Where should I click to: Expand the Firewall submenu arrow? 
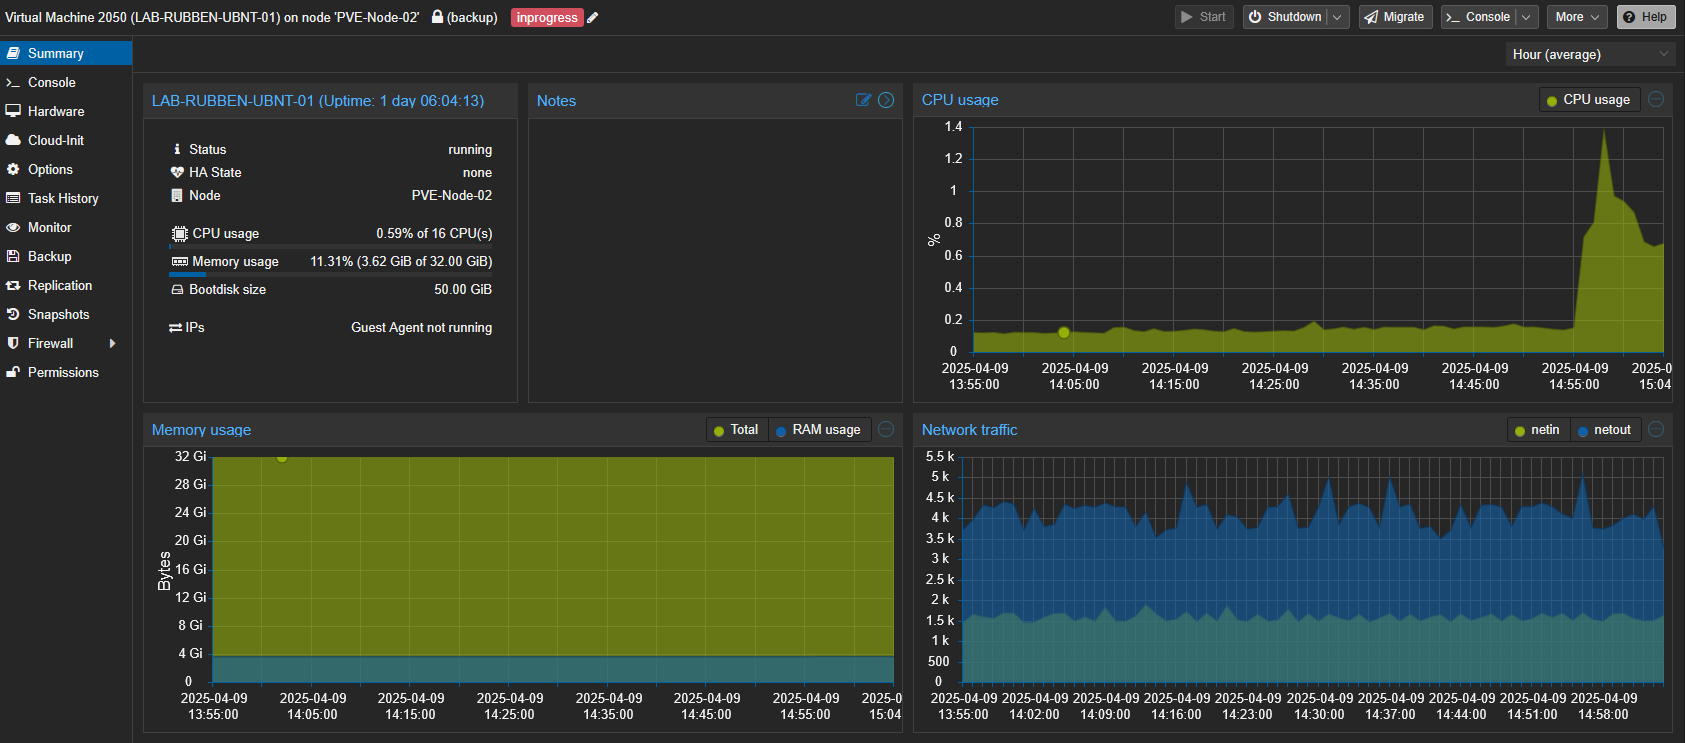[112, 343]
